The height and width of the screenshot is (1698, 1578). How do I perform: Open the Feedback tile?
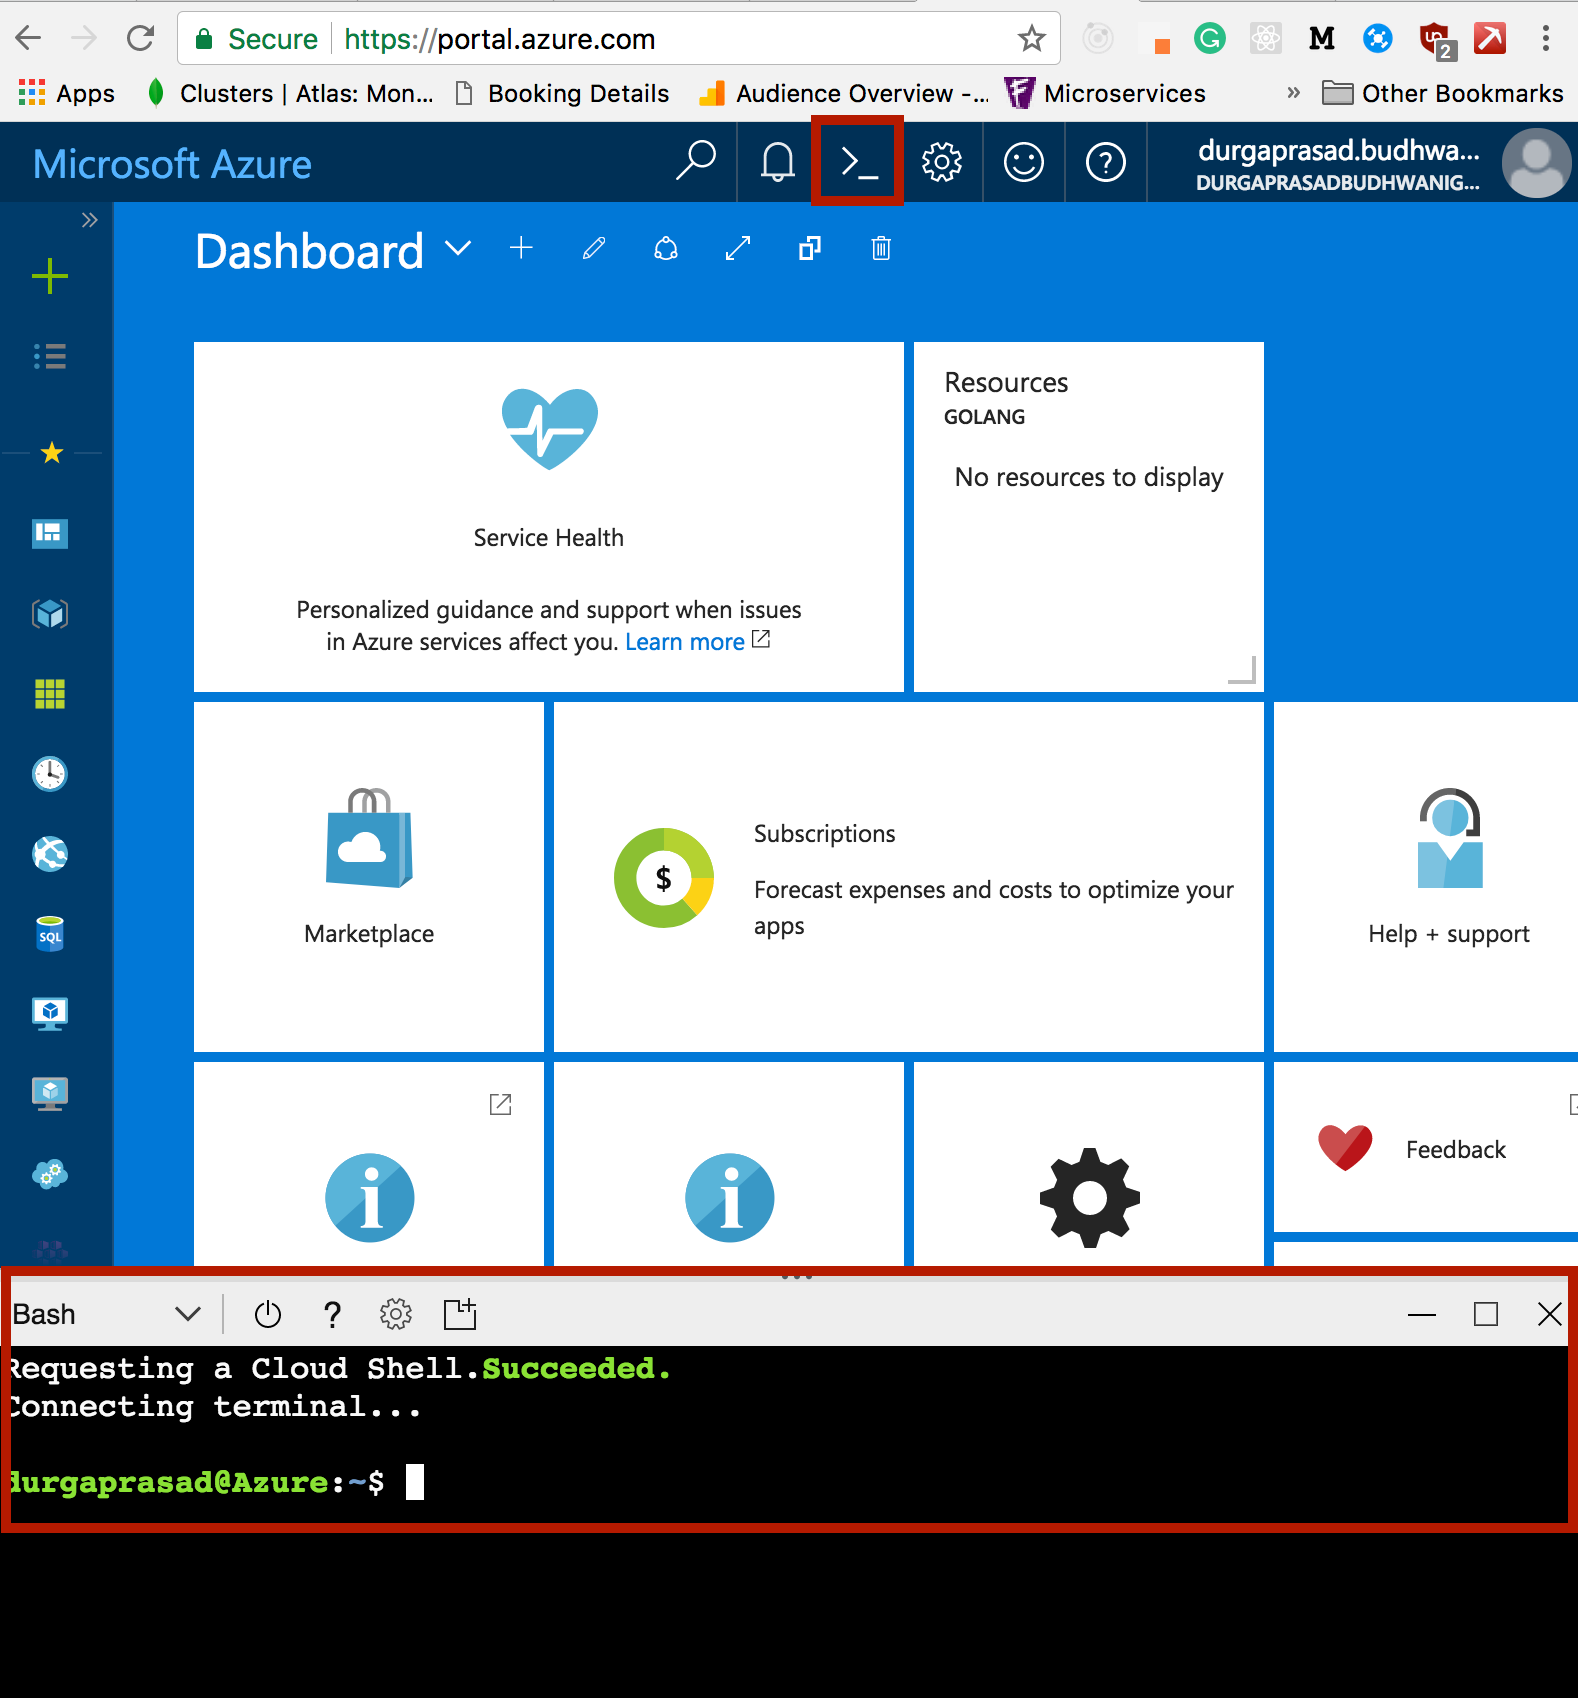1426,1147
